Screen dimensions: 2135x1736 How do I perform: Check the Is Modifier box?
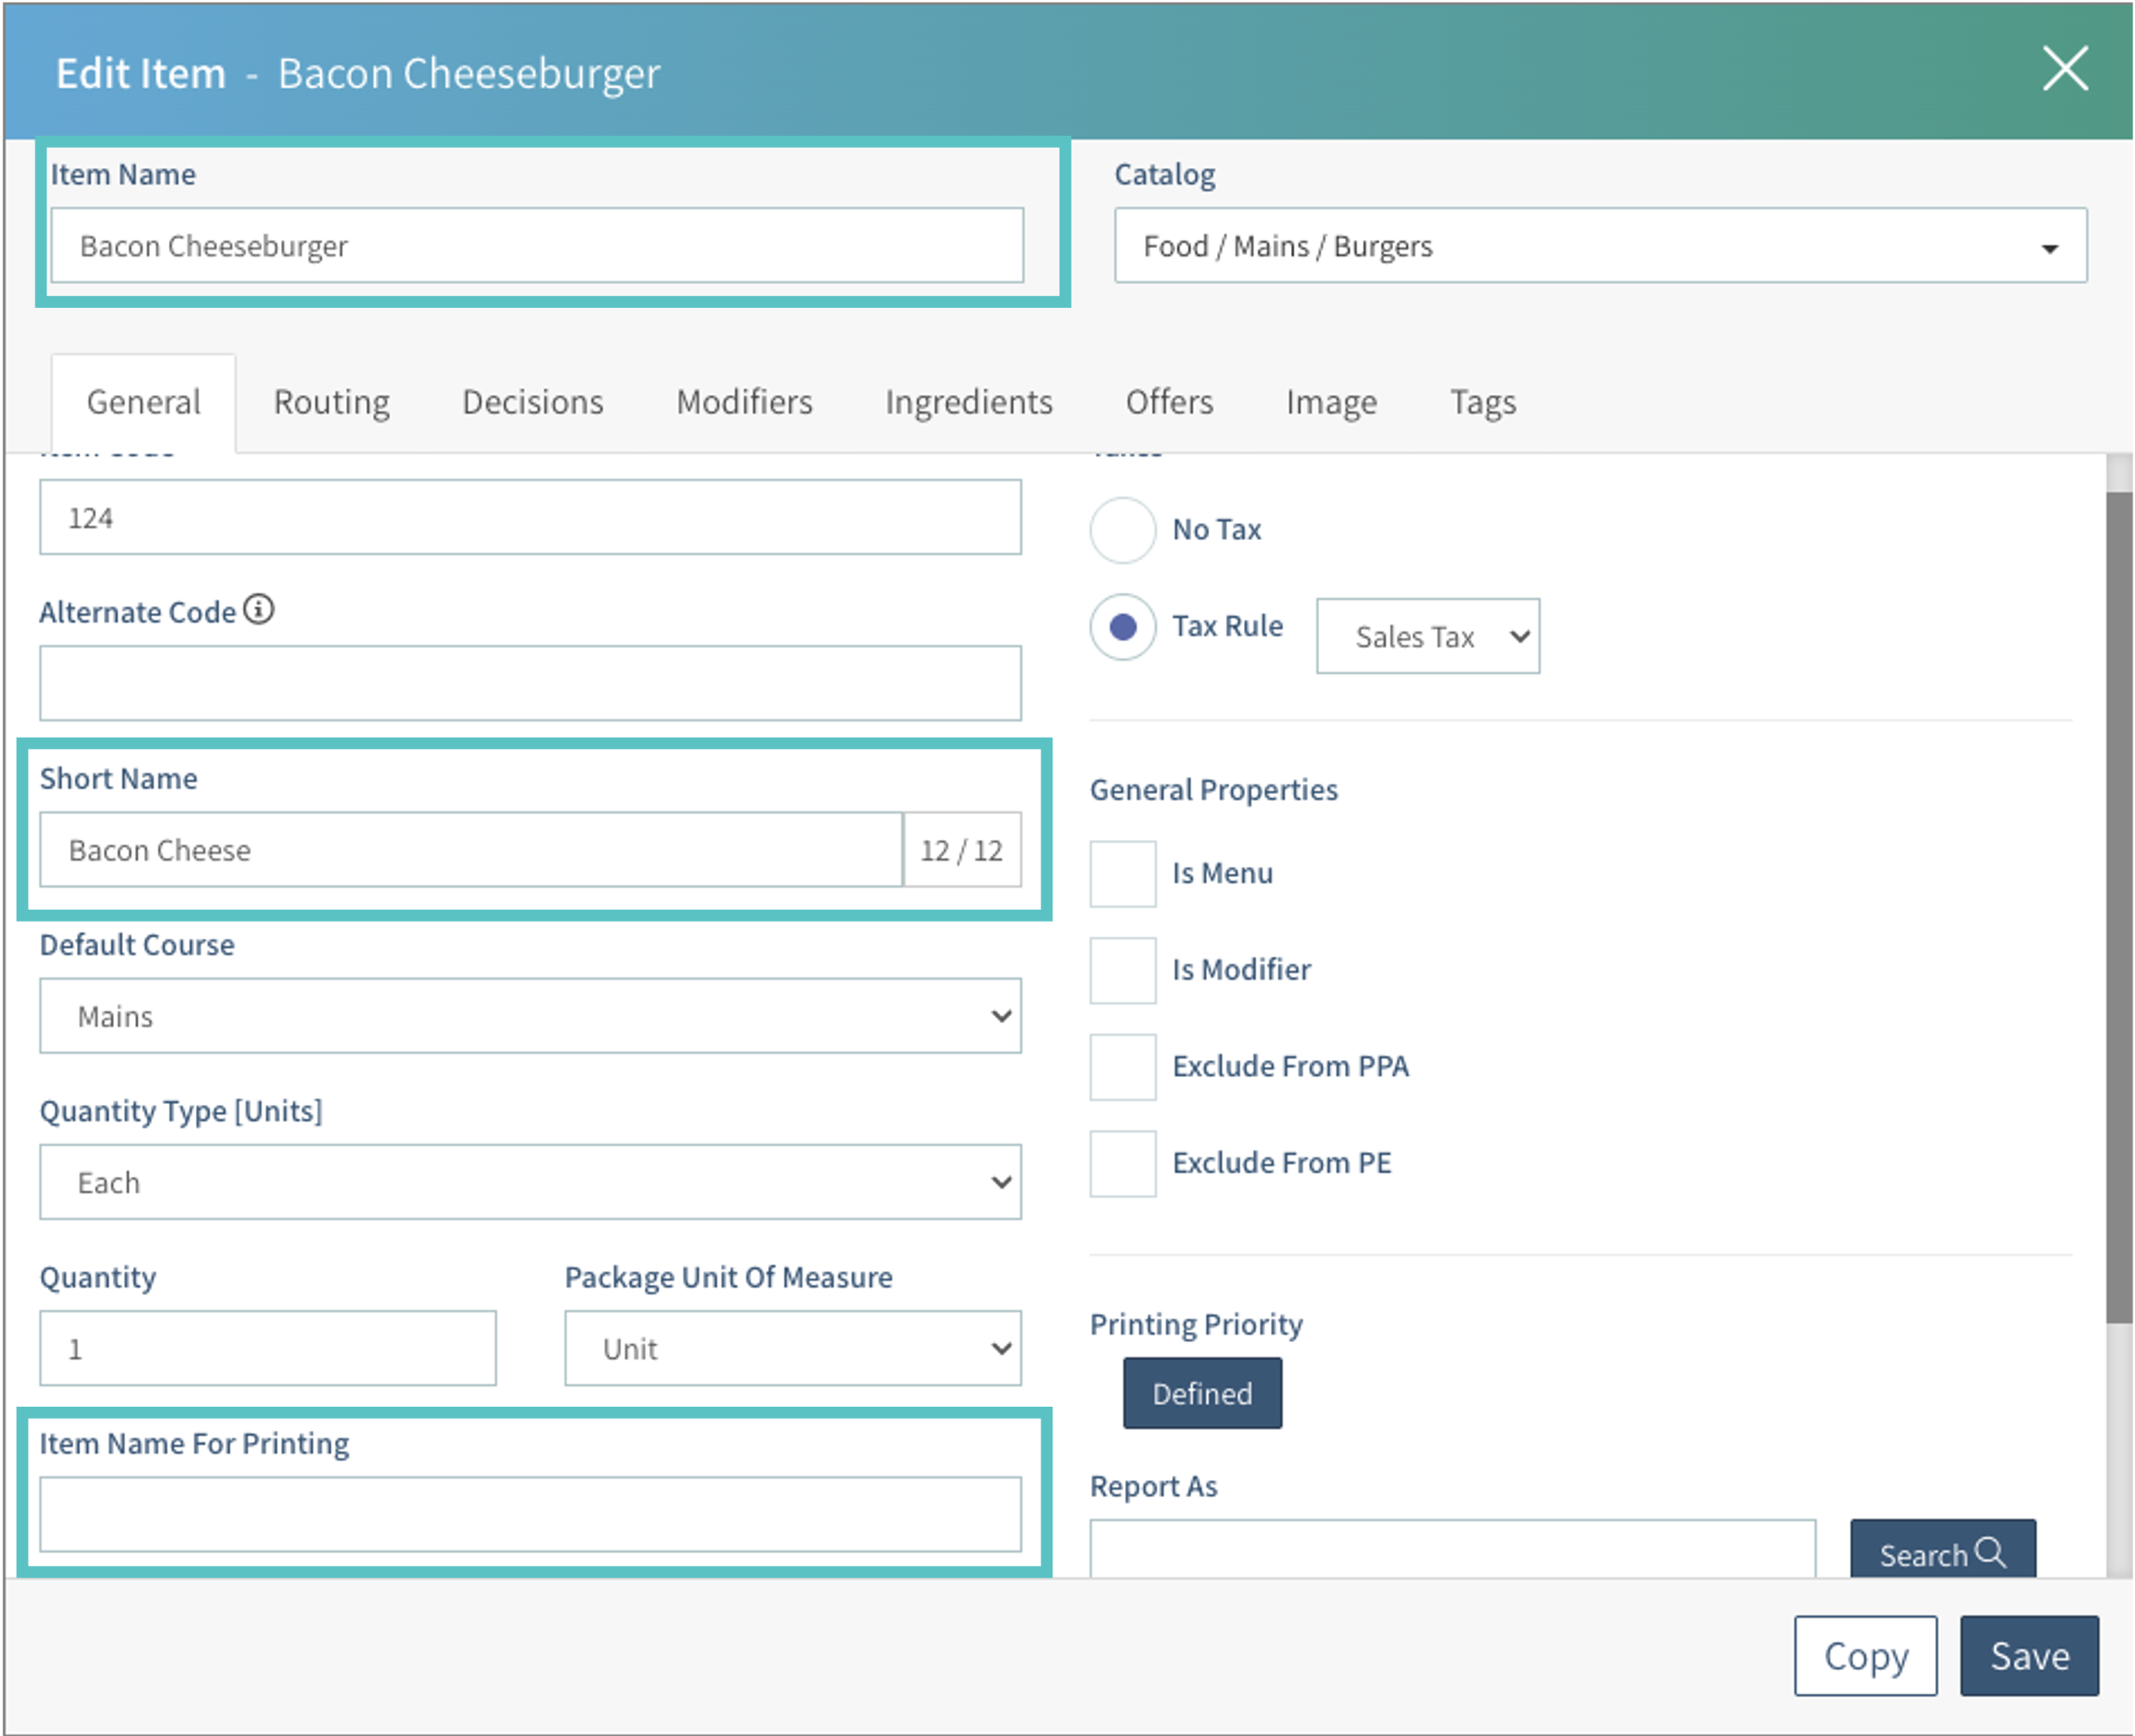[1122, 970]
